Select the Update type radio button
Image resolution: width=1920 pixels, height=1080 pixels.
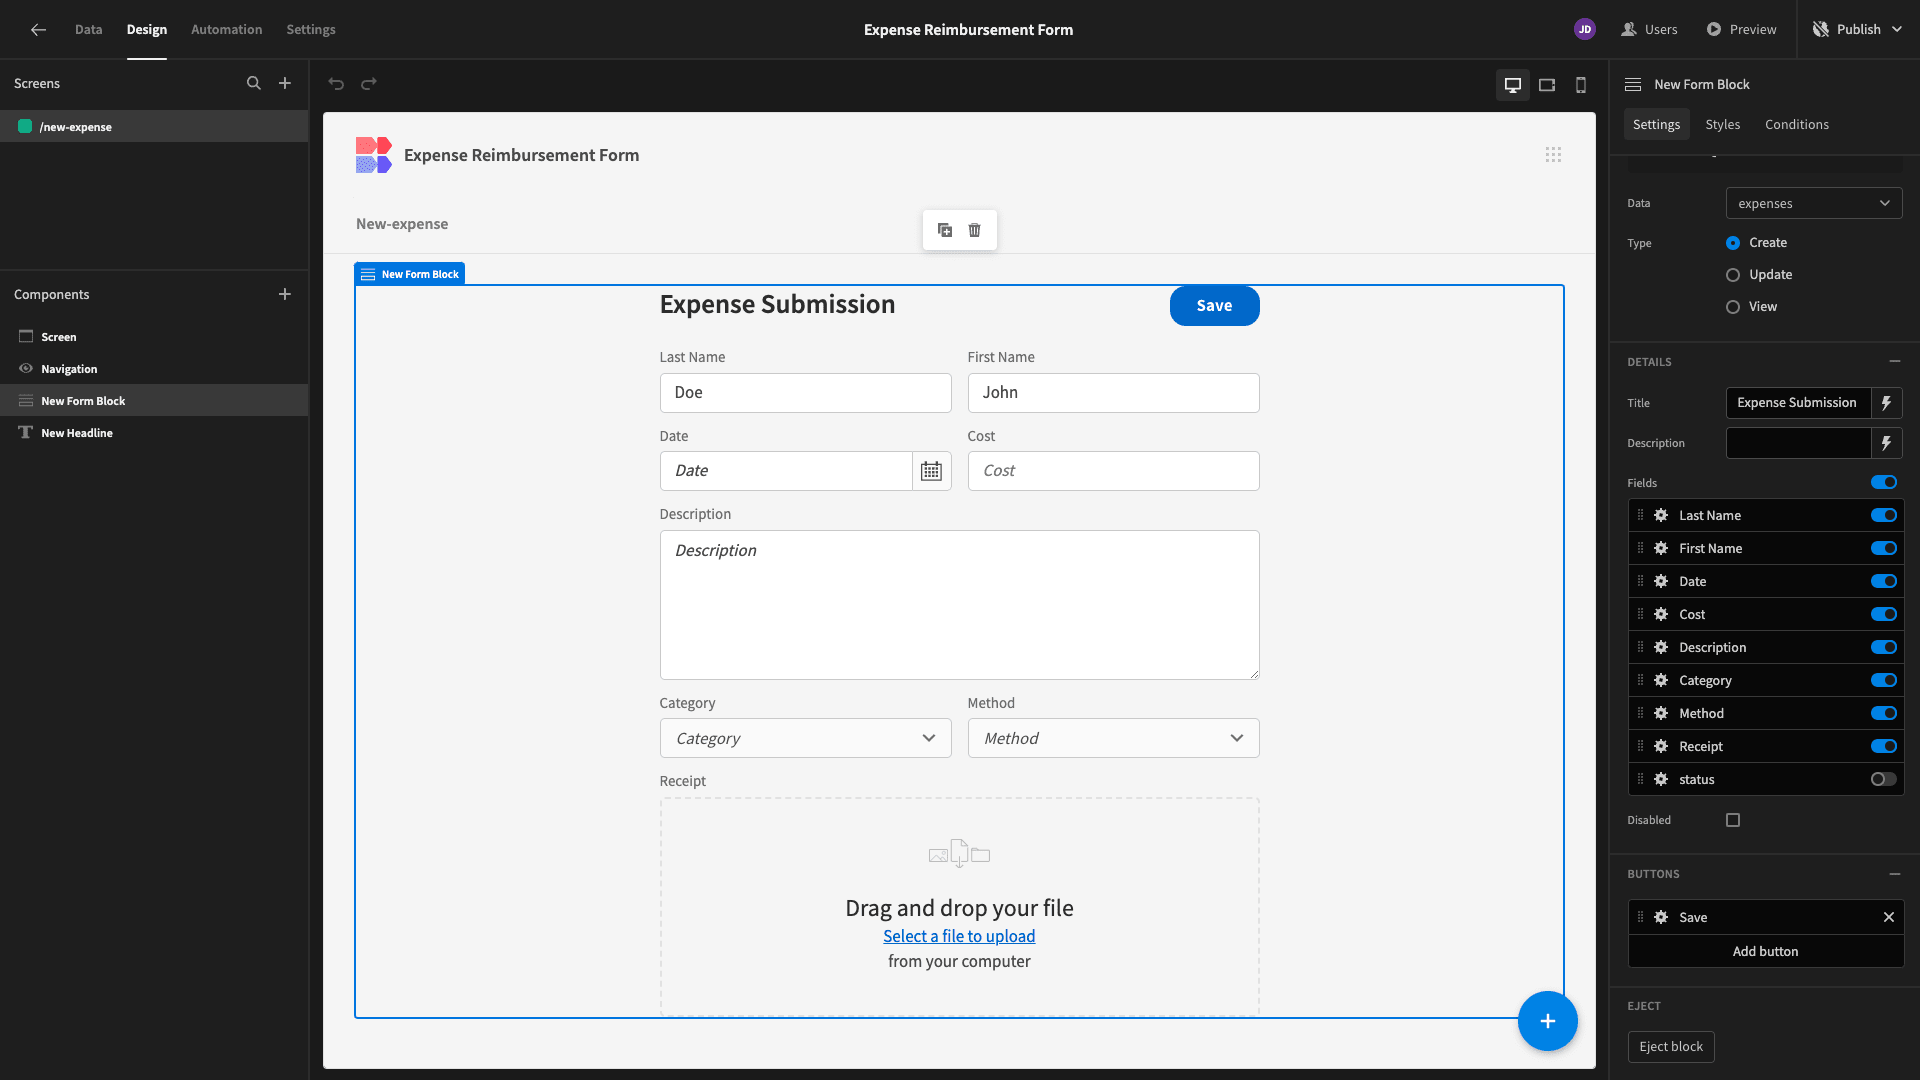1733,275
